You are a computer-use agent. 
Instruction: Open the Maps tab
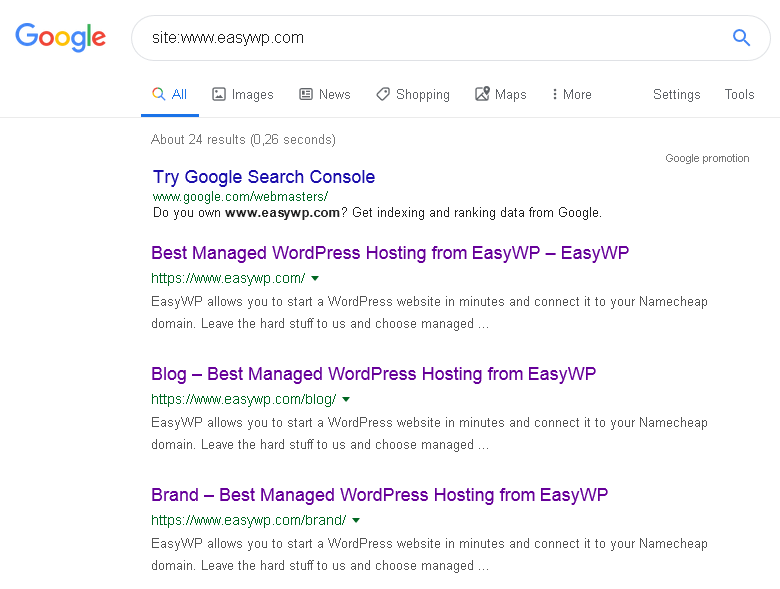(500, 95)
